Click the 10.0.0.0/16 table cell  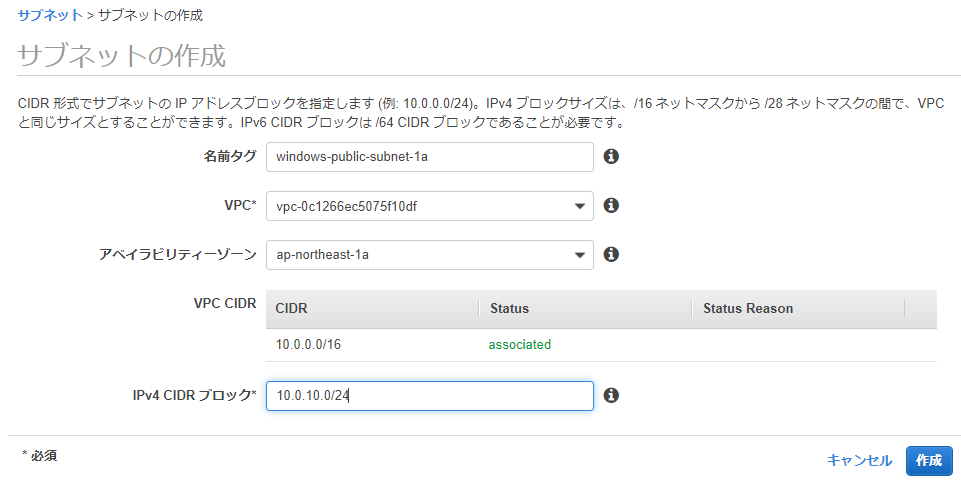pos(308,344)
